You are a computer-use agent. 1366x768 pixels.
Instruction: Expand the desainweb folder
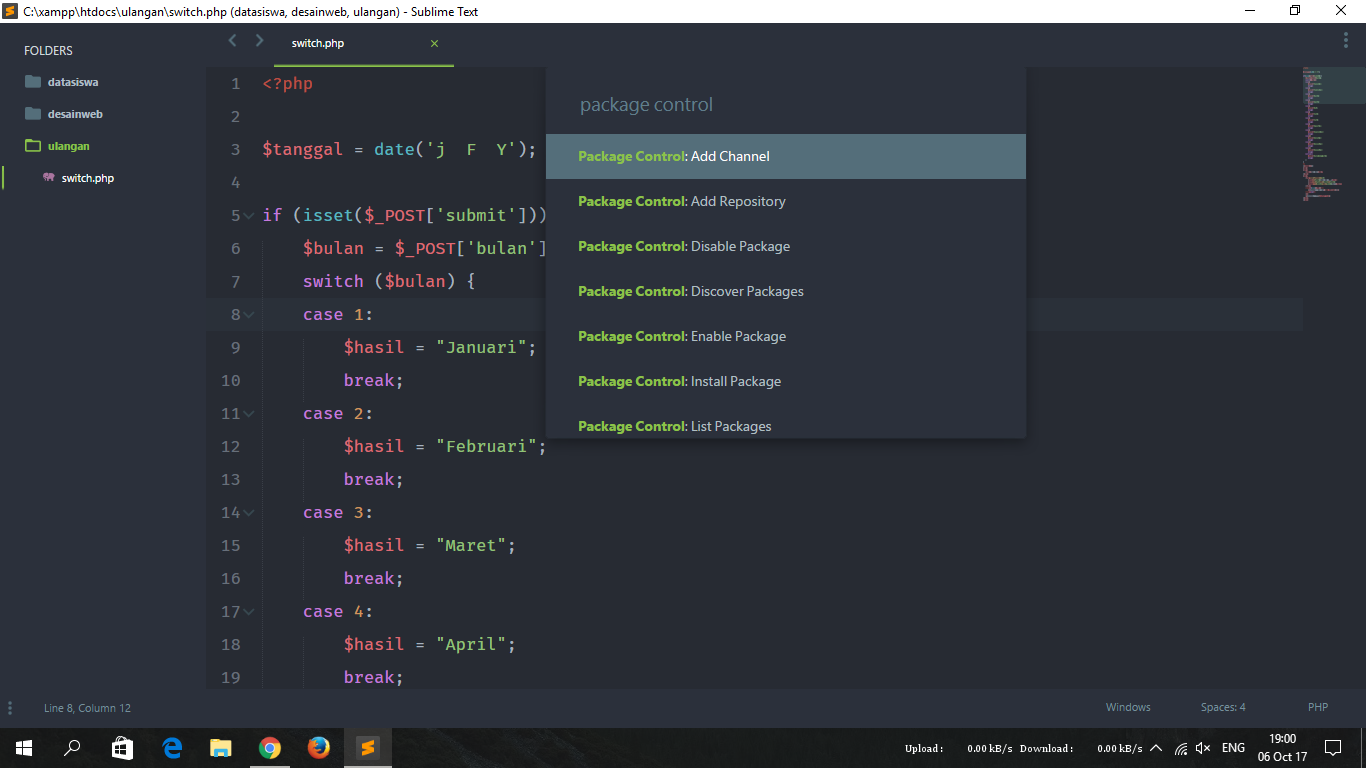[75, 114]
